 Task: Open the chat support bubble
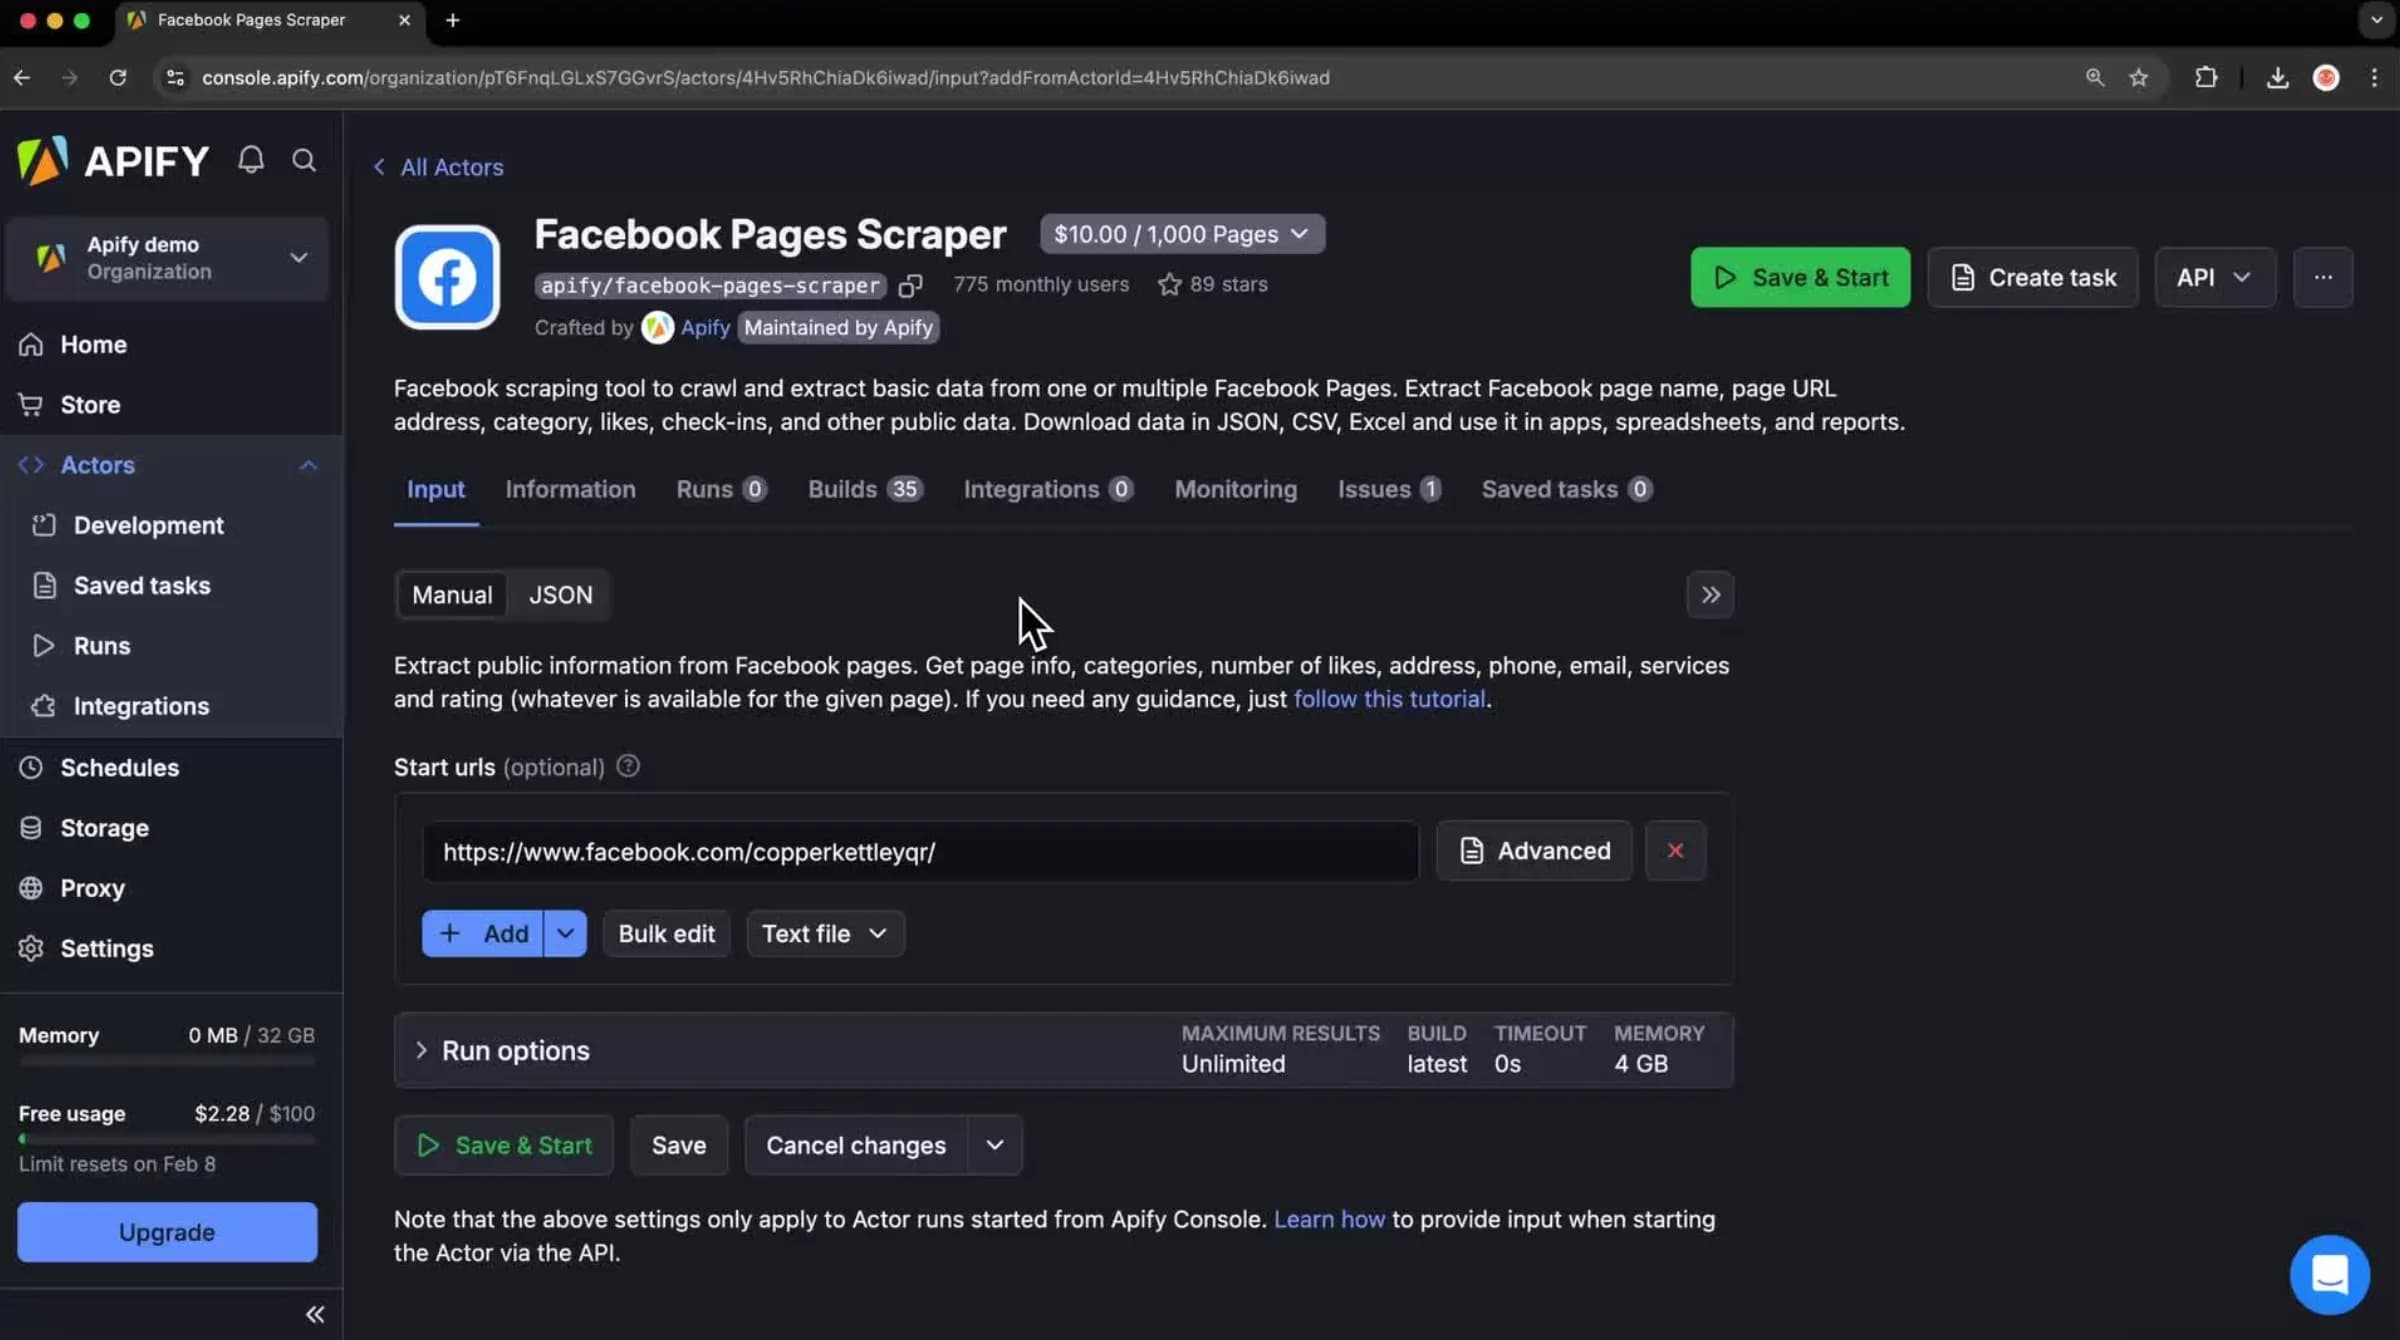tap(2329, 1275)
